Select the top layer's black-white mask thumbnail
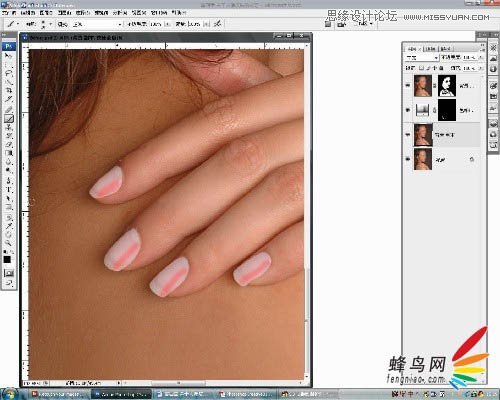 pos(447,86)
